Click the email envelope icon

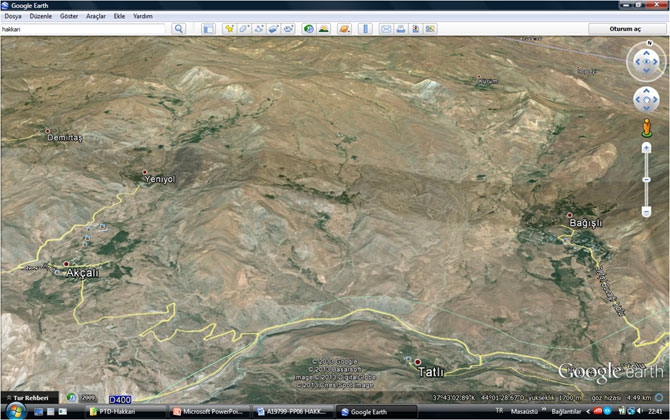(386, 29)
